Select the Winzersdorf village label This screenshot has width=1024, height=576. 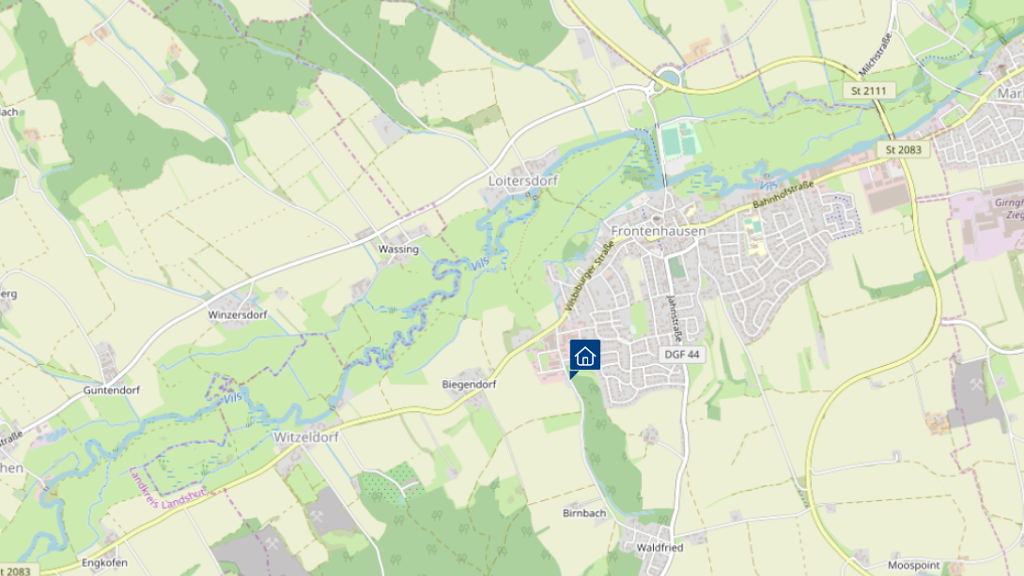pos(238,315)
